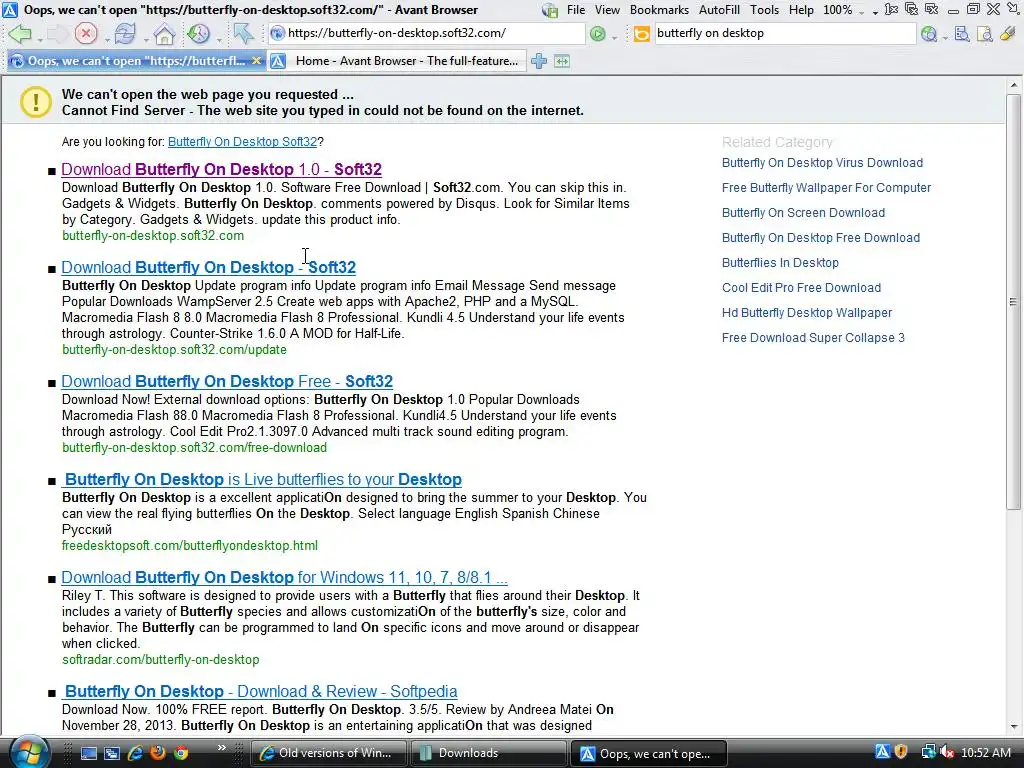Open the View menu
Viewport: 1024px width, 768px height.
[x=607, y=10]
